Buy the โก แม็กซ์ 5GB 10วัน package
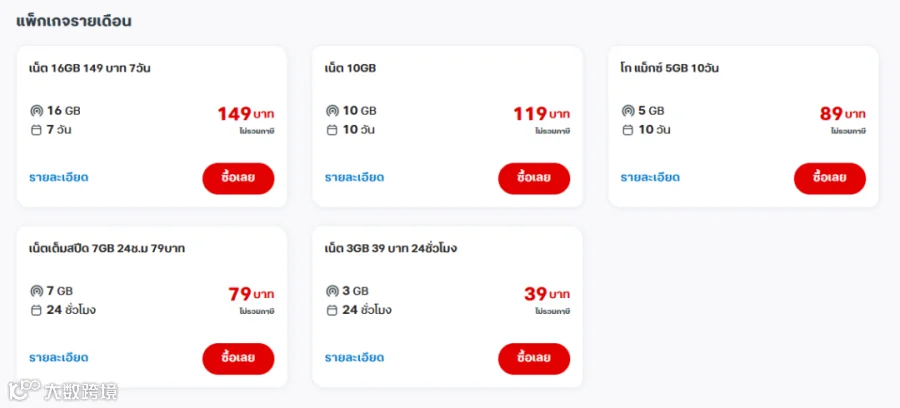Image resolution: width=900 pixels, height=408 pixels. [830, 178]
